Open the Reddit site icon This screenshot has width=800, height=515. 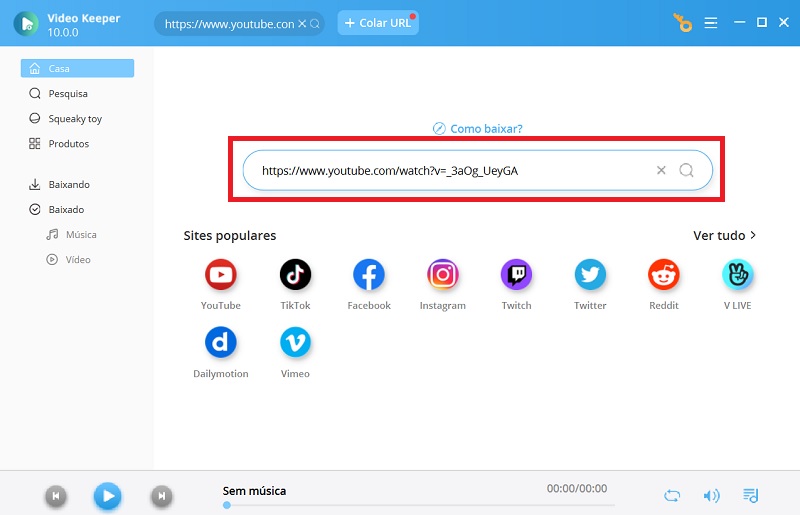click(x=663, y=275)
